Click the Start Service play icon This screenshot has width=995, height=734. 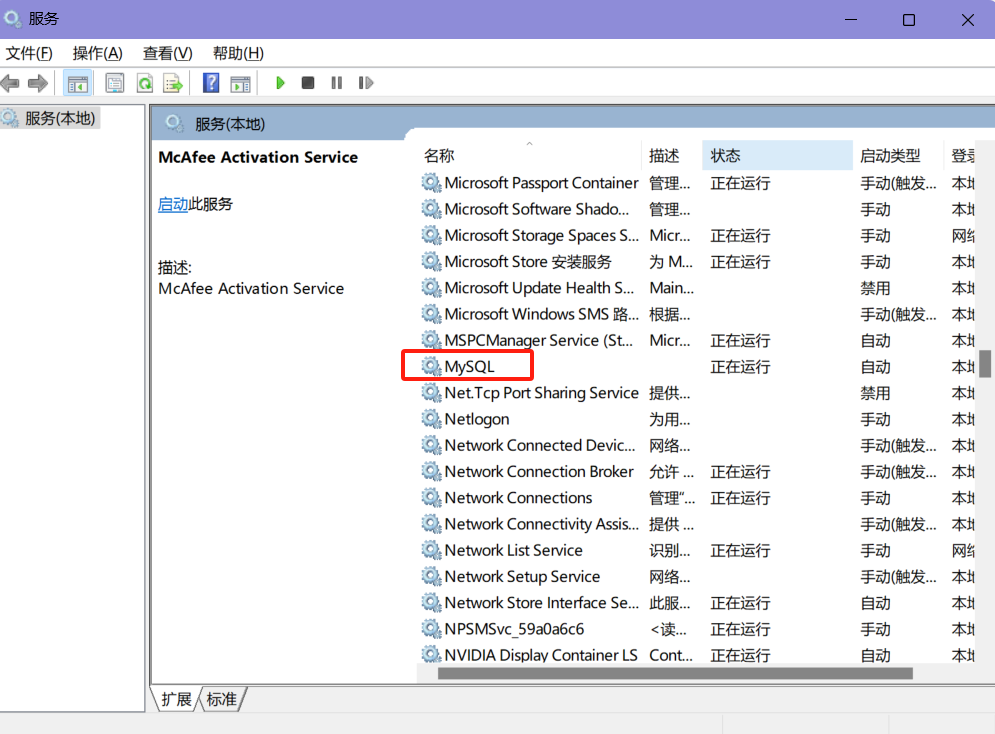pyautogui.click(x=280, y=83)
